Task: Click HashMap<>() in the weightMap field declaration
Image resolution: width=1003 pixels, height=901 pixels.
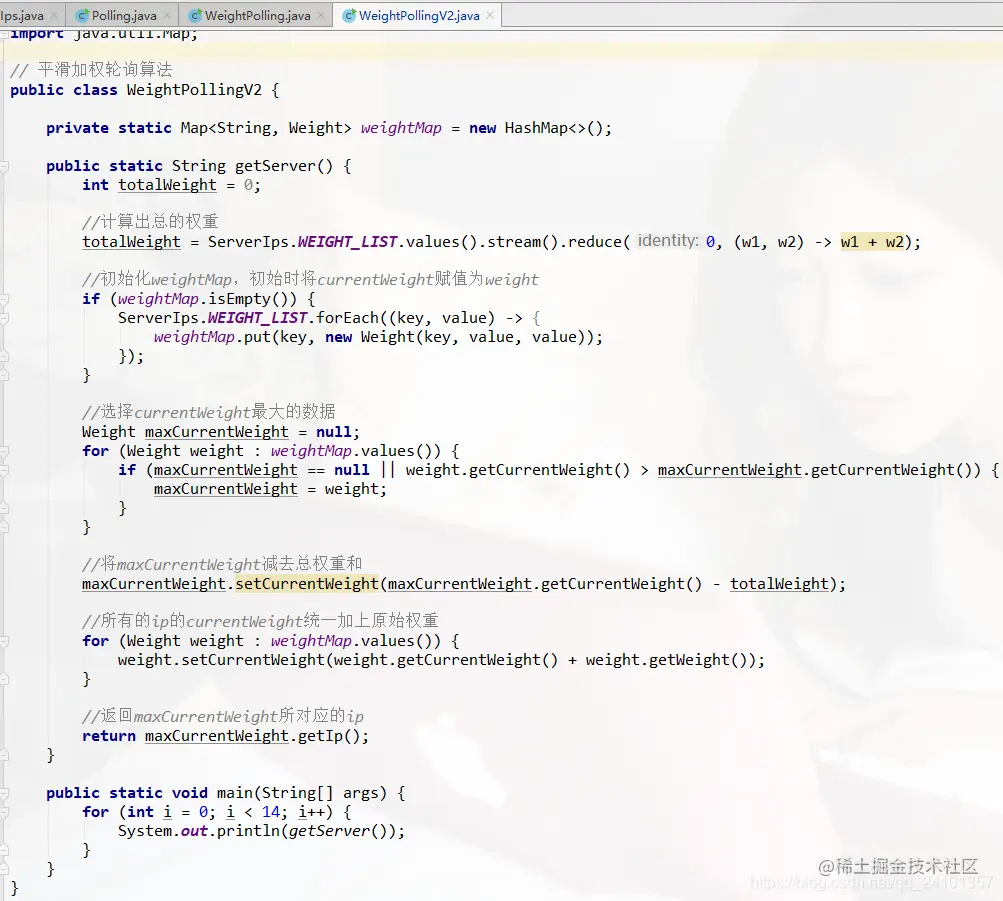Action: coord(553,128)
